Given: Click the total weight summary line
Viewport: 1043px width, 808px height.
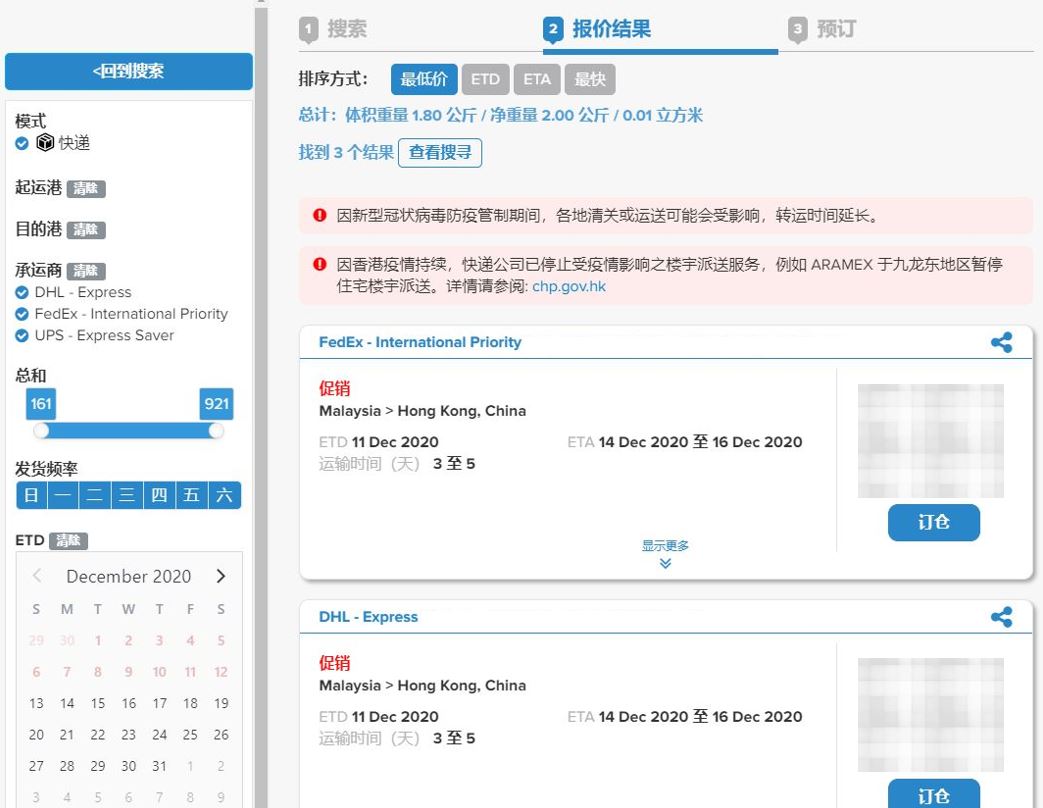Looking at the screenshot, I should click(500, 116).
